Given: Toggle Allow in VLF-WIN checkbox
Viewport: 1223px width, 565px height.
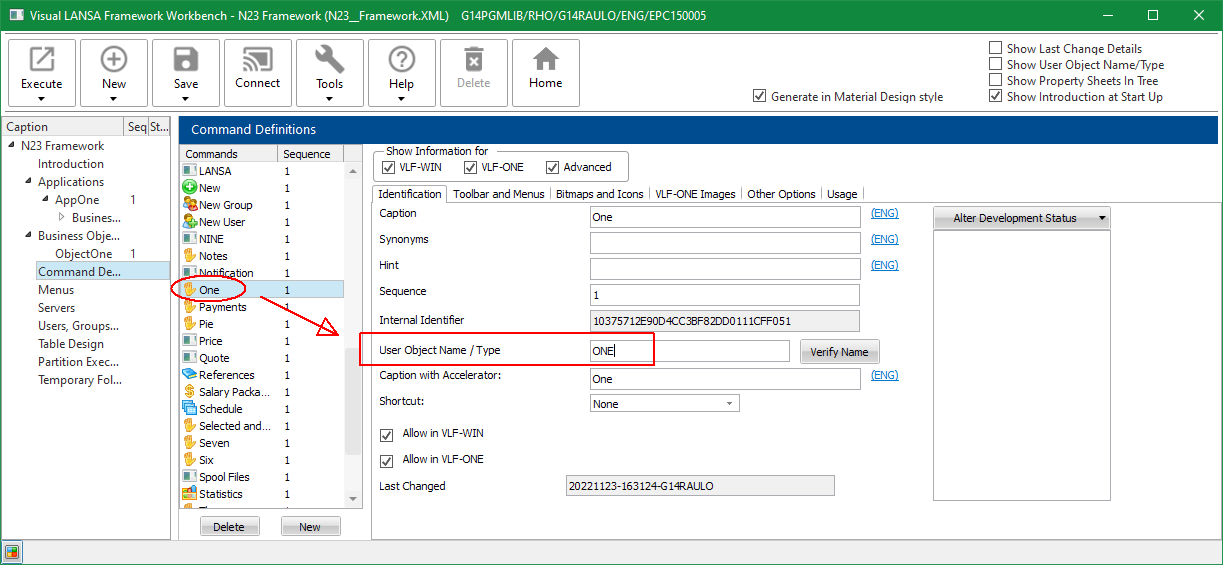Looking at the screenshot, I should tap(387, 435).
